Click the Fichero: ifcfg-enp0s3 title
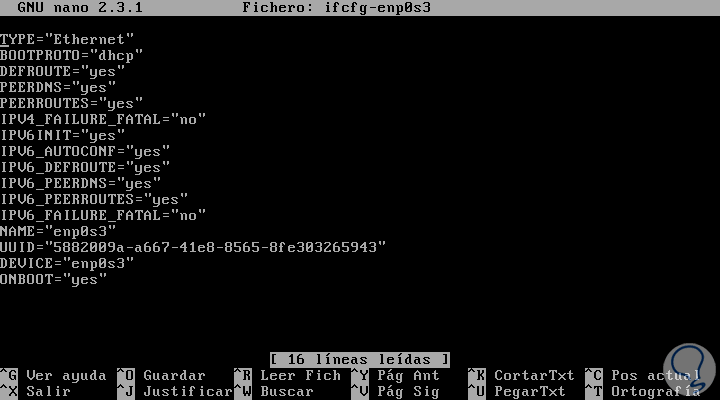This screenshot has height=400, width=720. (x=337, y=7)
